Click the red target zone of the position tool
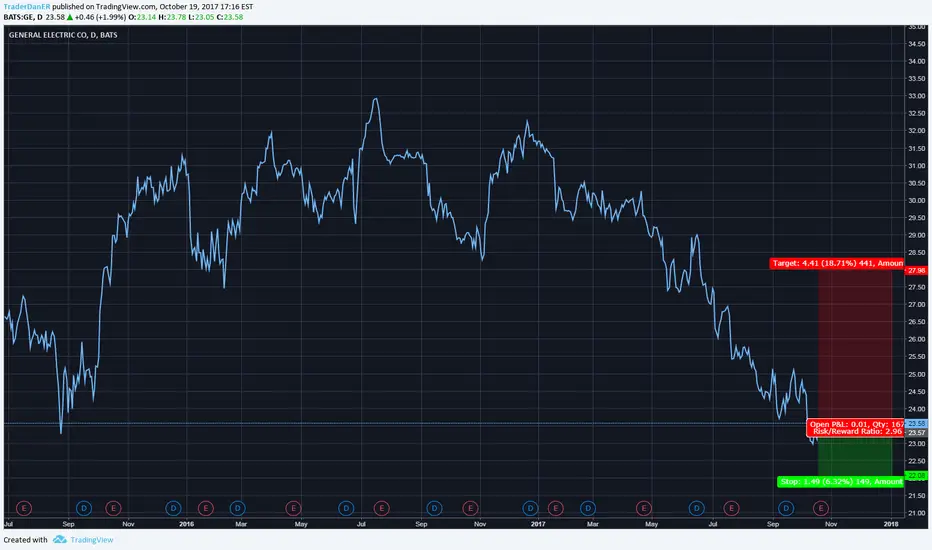 pyautogui.click(x=855, y=347)
